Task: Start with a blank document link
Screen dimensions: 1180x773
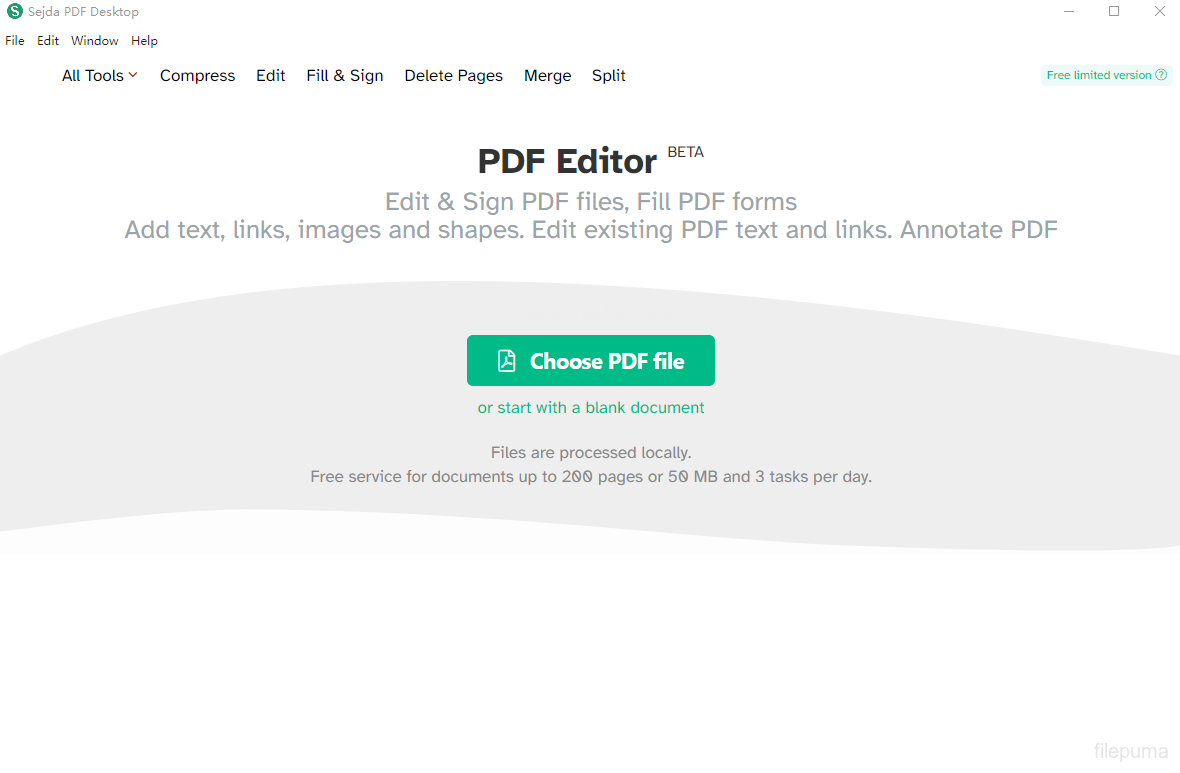Action: click(x=591, y=408)
